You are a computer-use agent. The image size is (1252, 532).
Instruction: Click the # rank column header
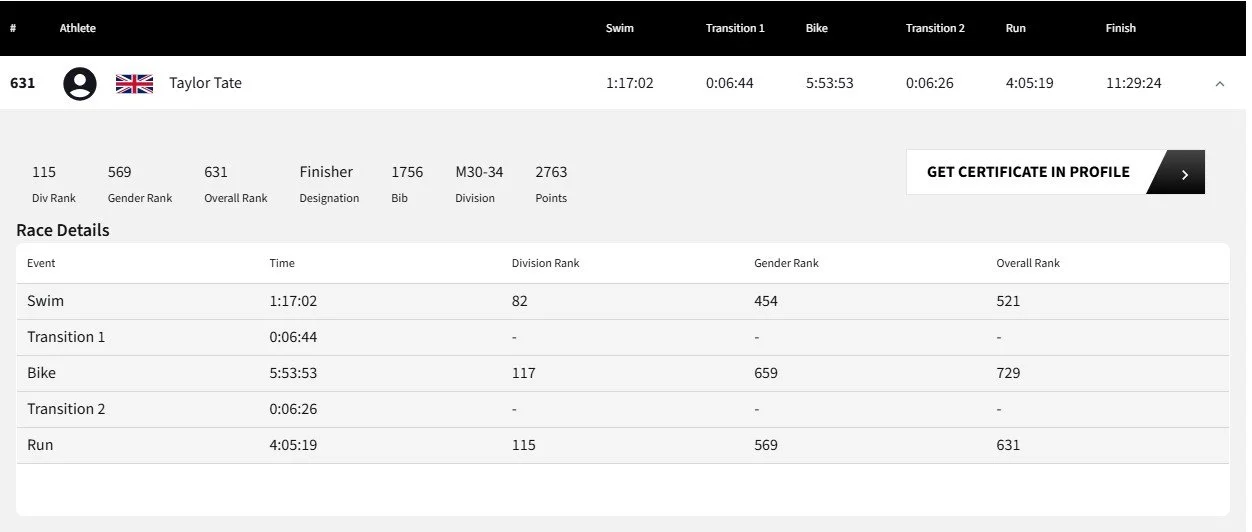click(x=13, y=28)
